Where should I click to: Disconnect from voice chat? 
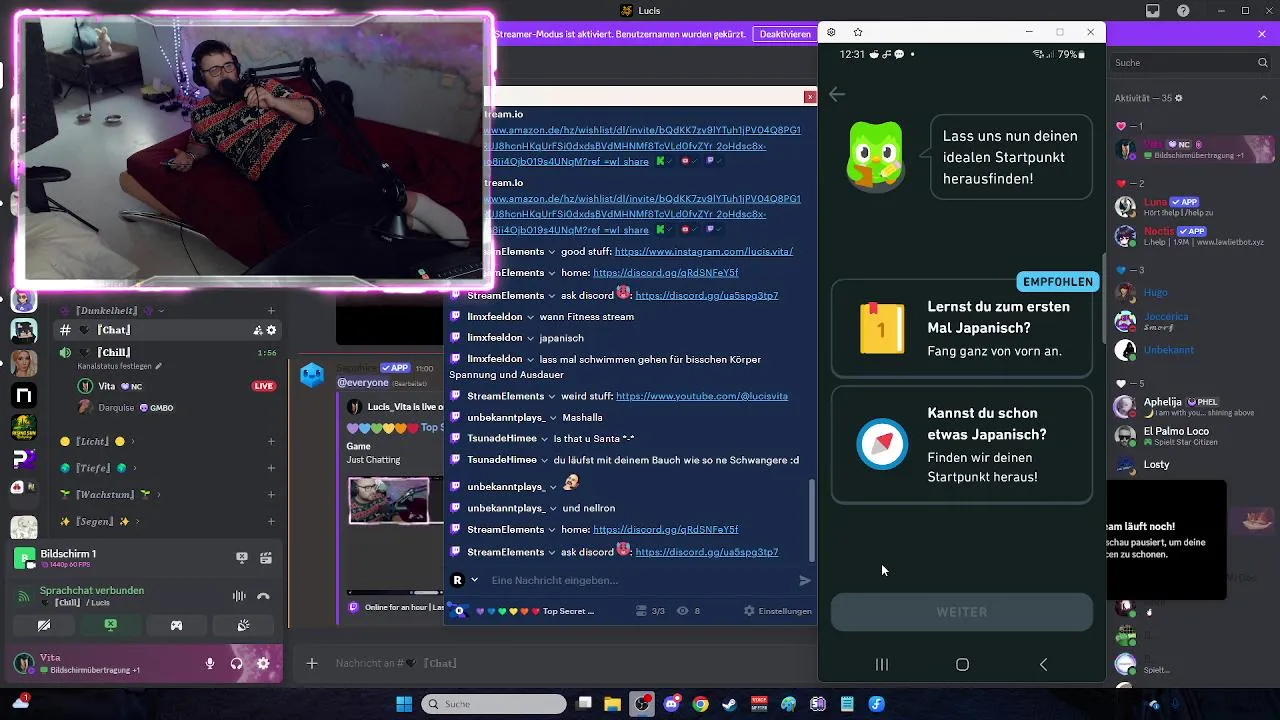263,596
